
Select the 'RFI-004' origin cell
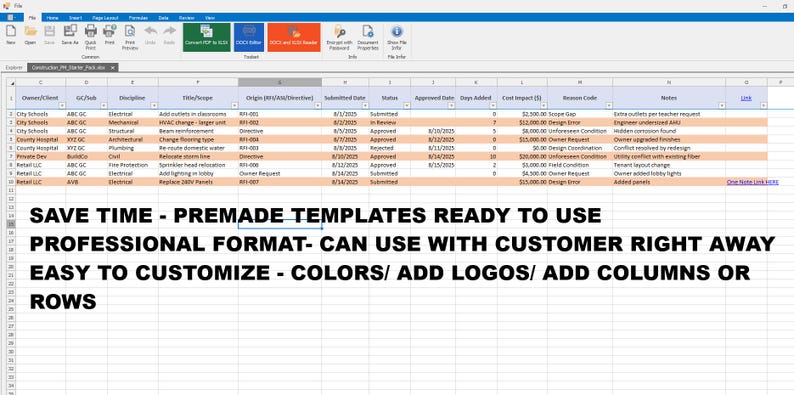280,140
